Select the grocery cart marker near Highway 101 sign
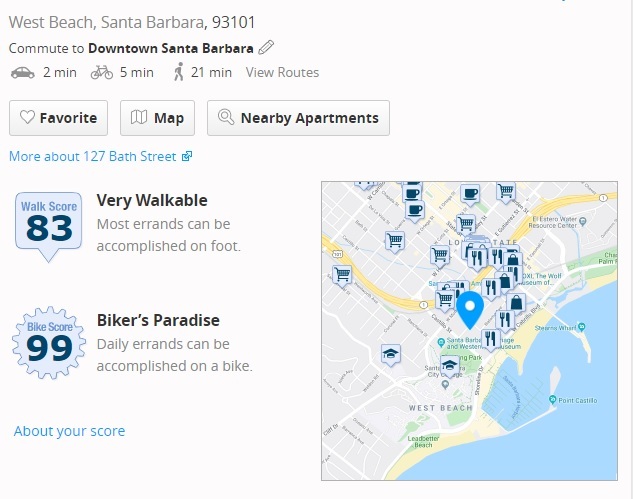 [342, 275]
